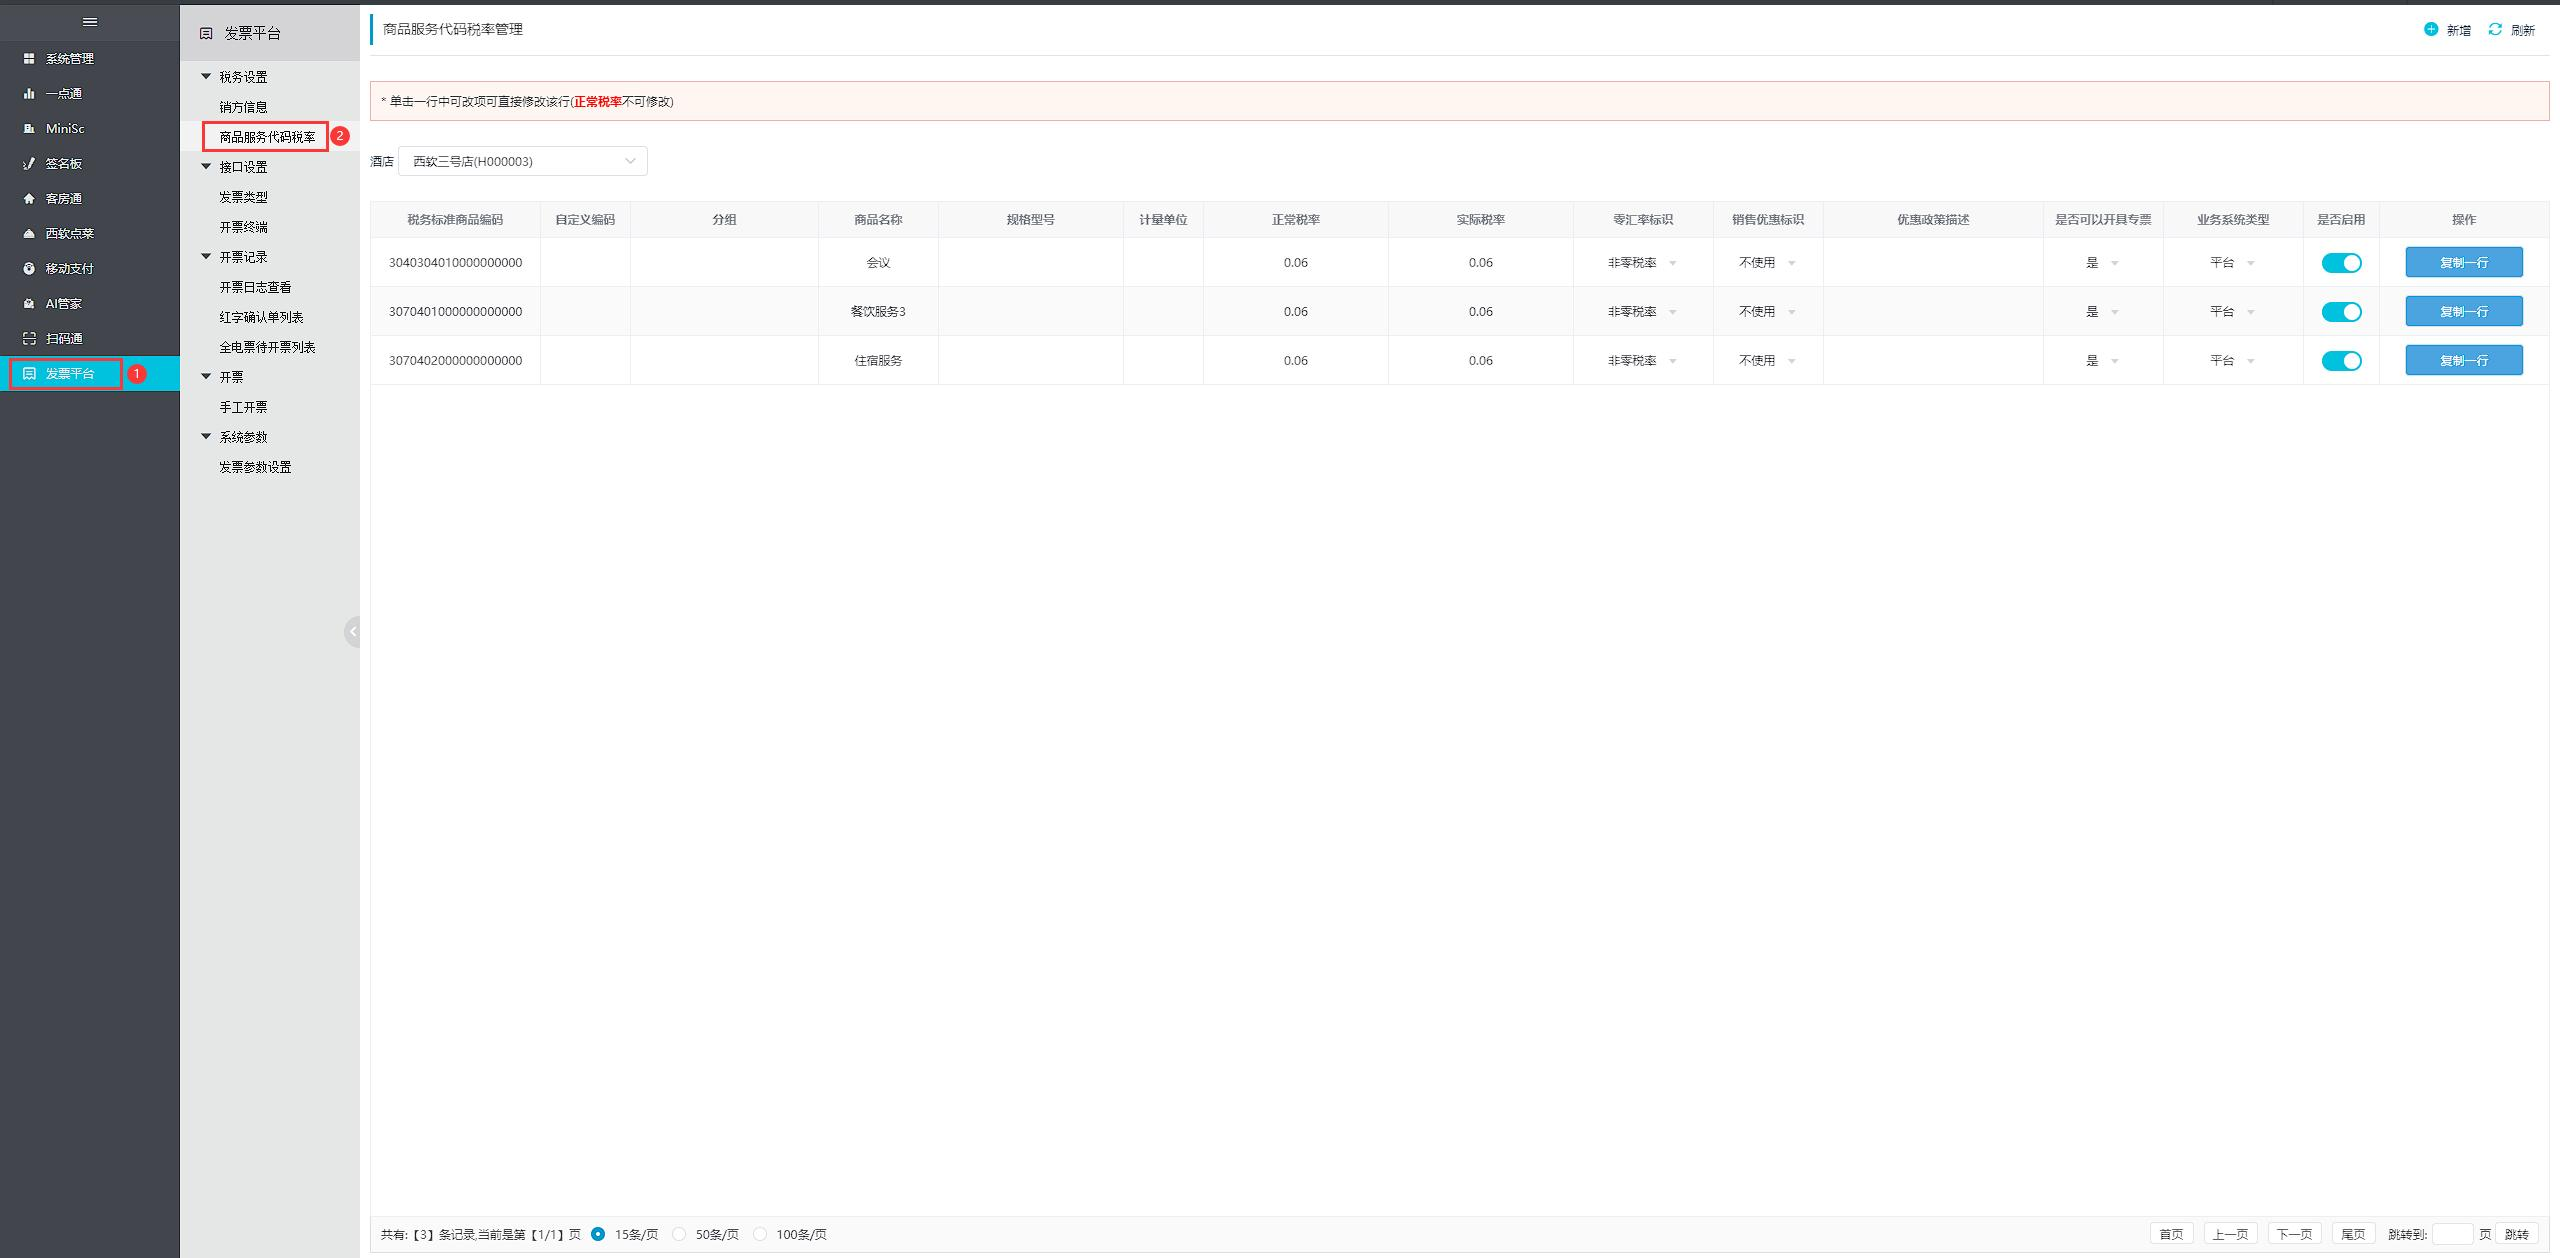
Task: Collapse the 系统参数 tree group
Action: pyautogui.click(x=206, y=436)
